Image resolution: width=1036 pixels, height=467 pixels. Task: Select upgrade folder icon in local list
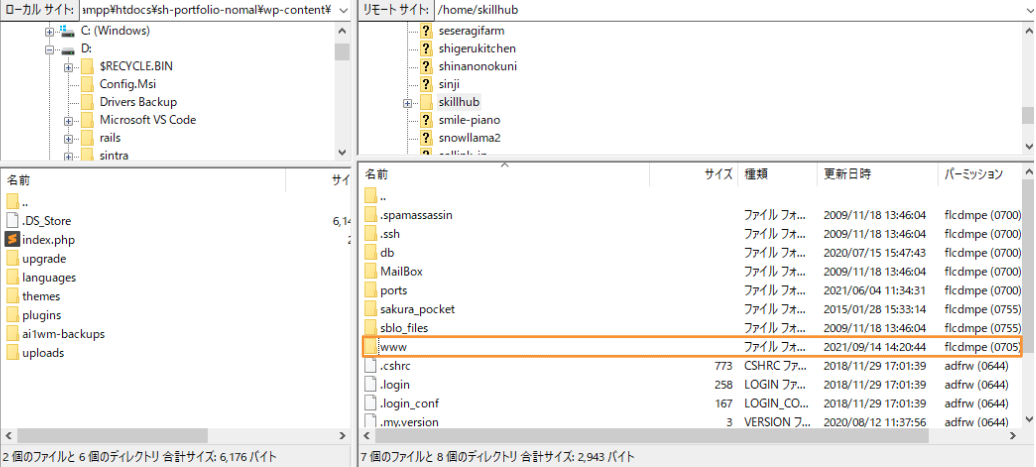(12, 258)
